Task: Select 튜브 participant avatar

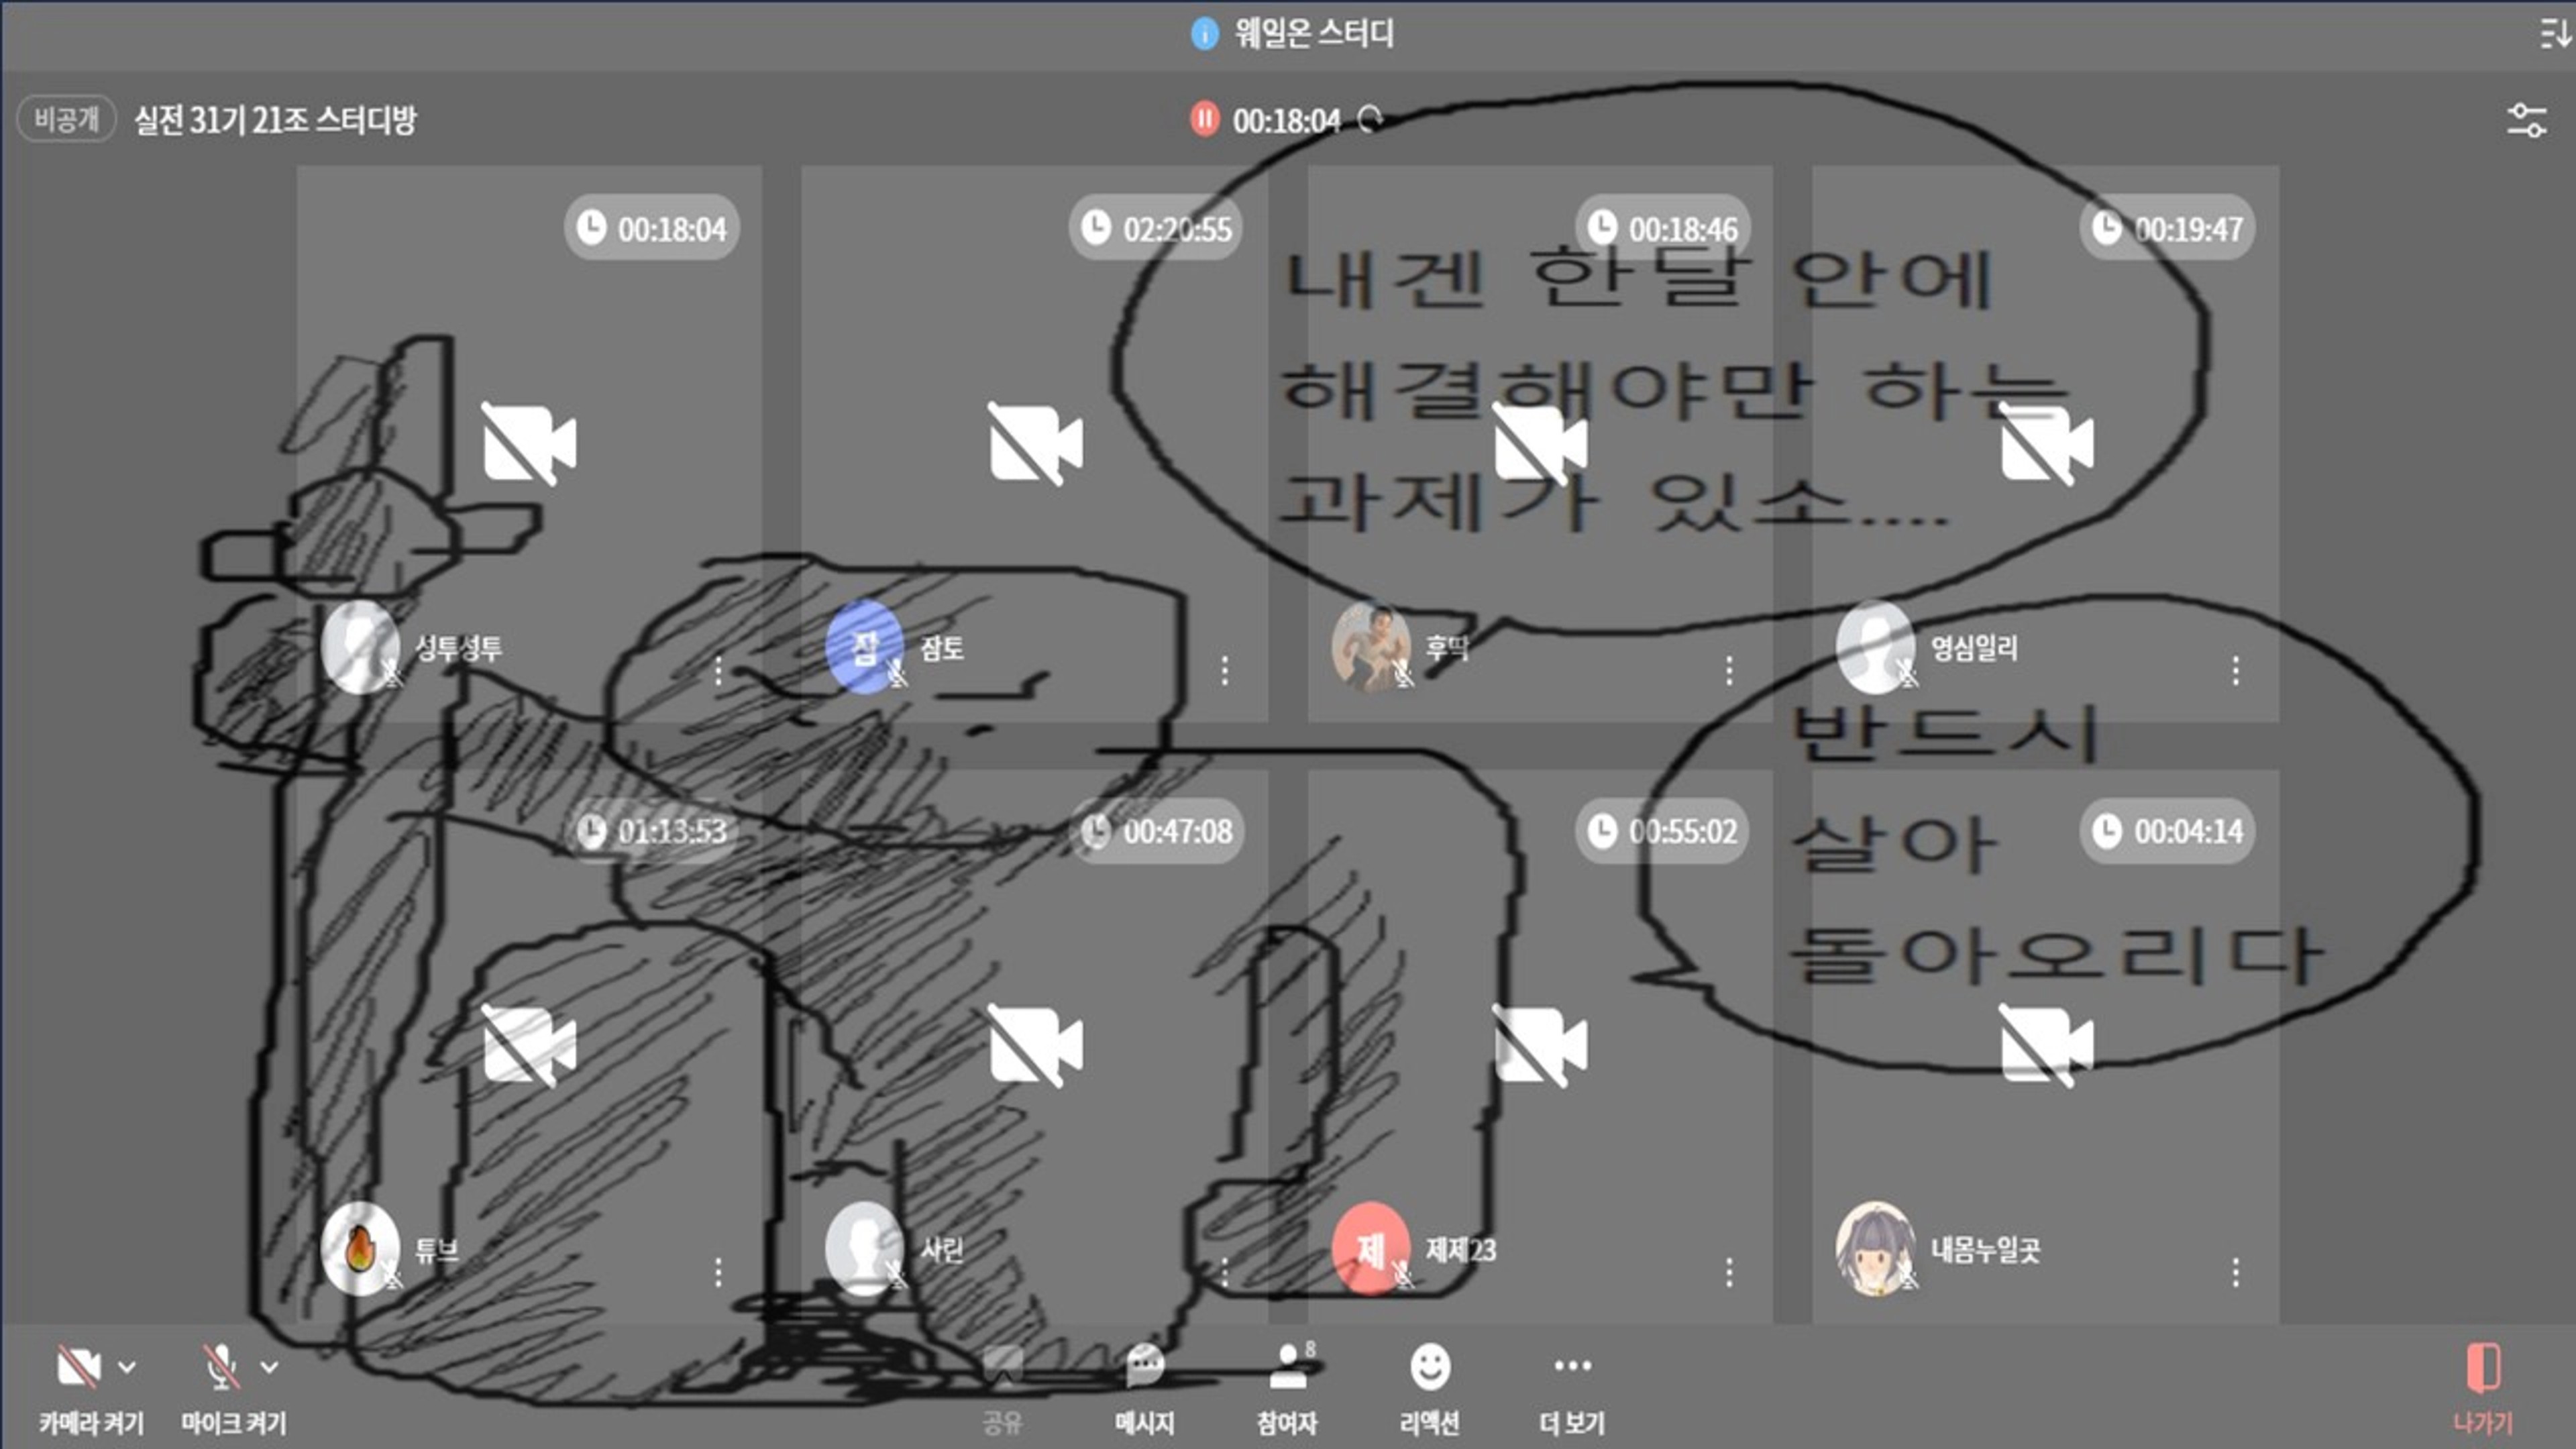Action: [x=360, y=1249]
